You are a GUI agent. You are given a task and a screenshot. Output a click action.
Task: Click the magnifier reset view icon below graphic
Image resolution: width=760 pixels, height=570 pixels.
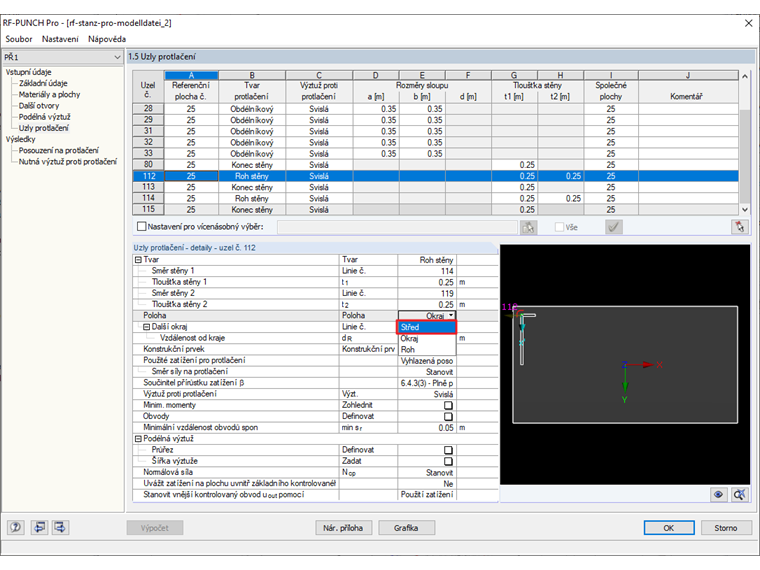(x=740, y=494)
